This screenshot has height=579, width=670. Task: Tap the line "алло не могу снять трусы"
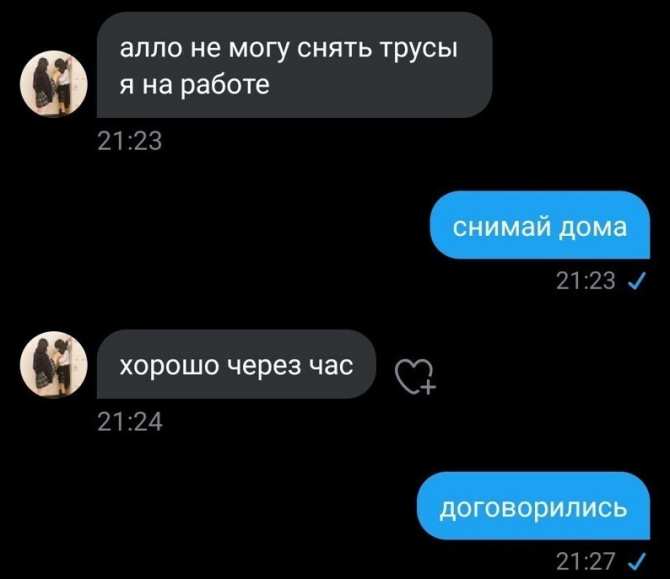pyautogui.click(x=288, y=49)
